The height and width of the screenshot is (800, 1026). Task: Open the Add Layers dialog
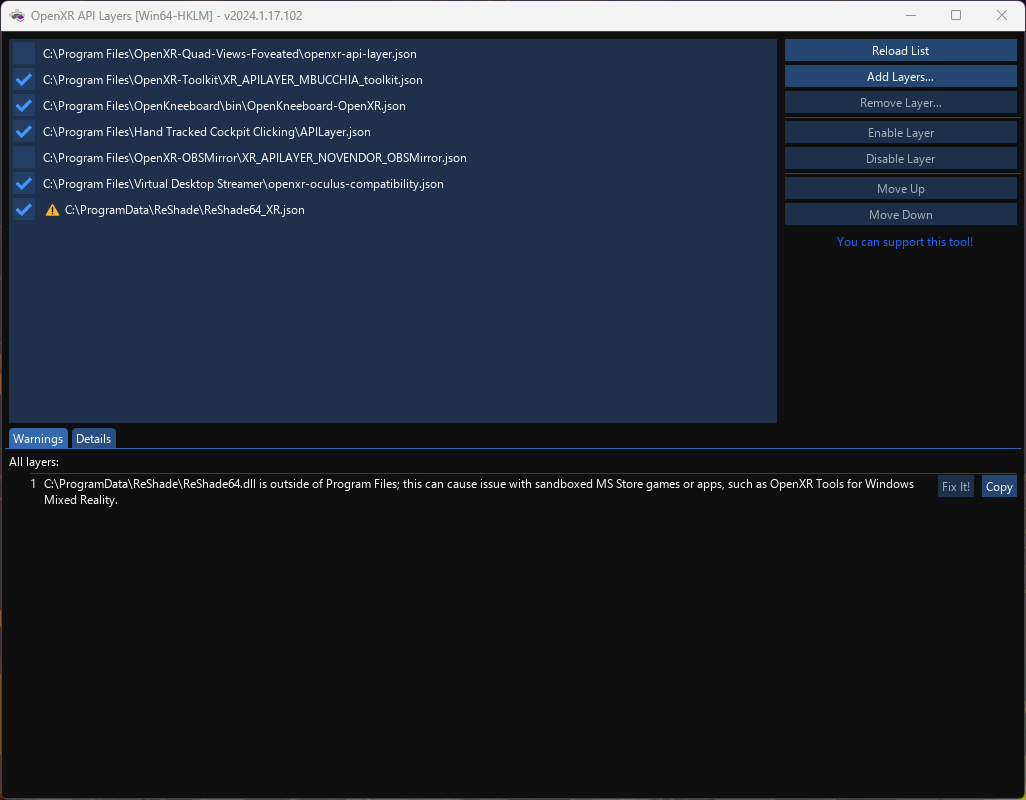(900, 77)
